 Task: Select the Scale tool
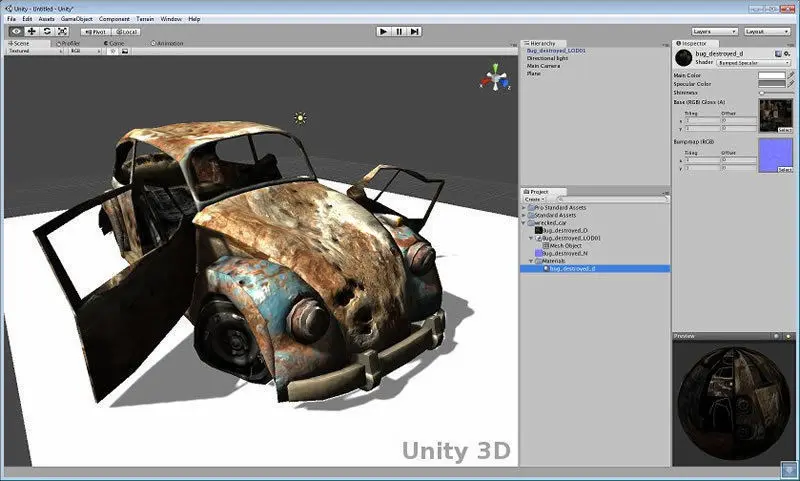click(62, 32)
